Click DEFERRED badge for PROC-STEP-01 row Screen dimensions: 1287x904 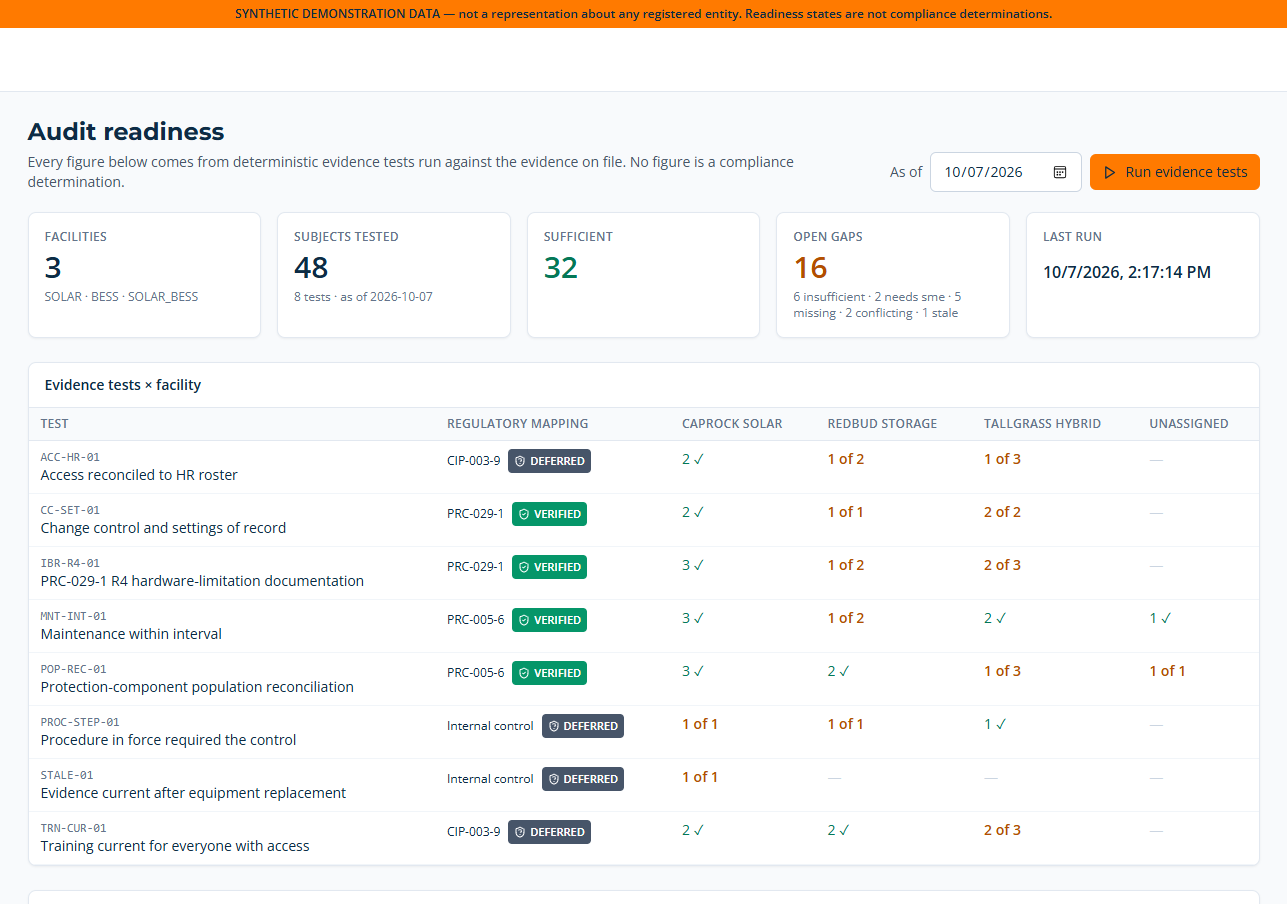coord(583,726)
